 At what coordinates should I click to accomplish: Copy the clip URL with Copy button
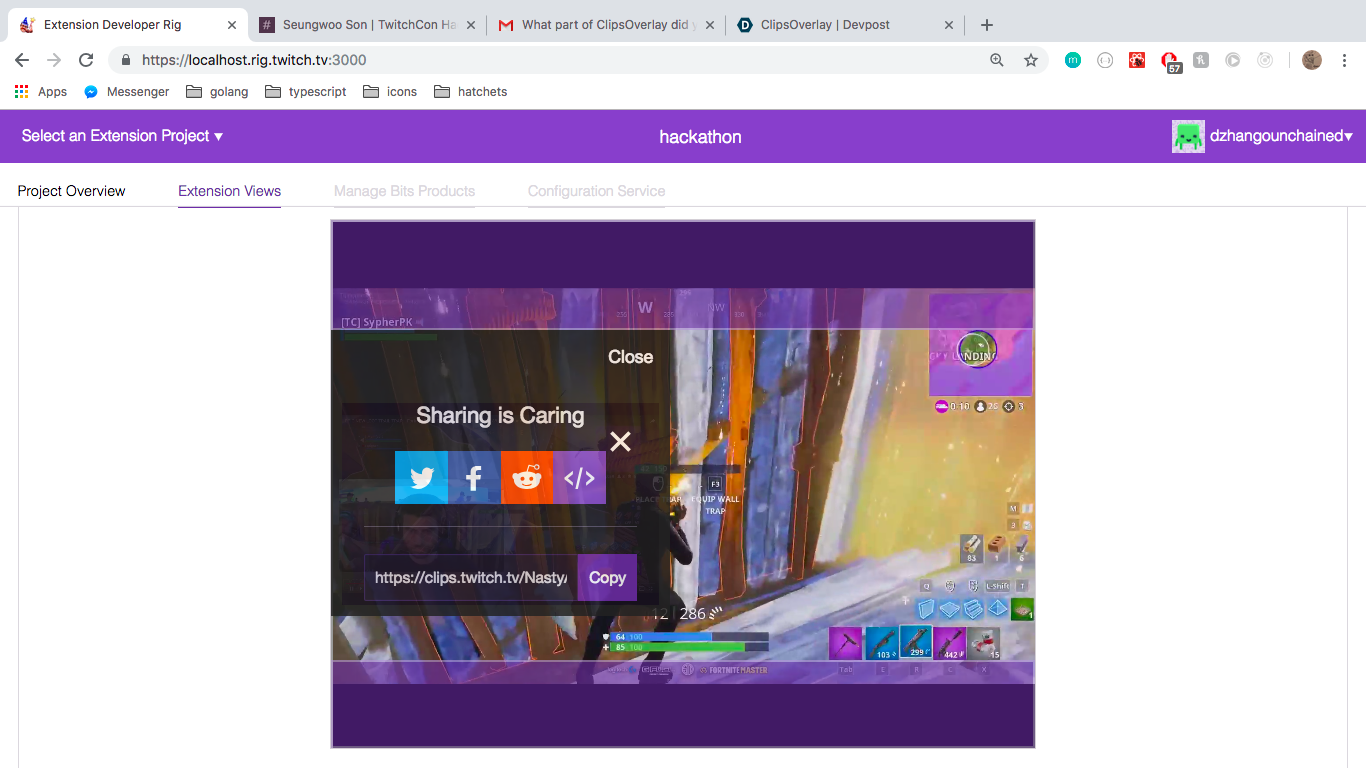coord(607,577)
